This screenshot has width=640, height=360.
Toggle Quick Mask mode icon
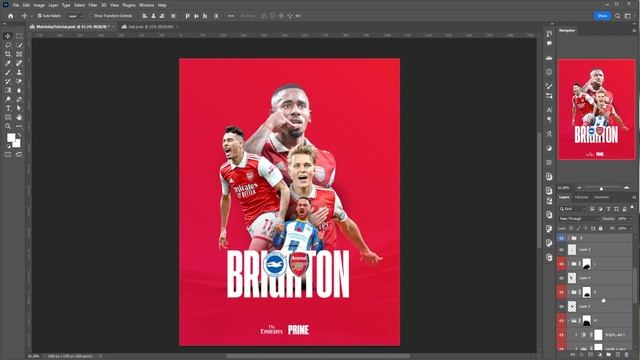tap(8, 155)
